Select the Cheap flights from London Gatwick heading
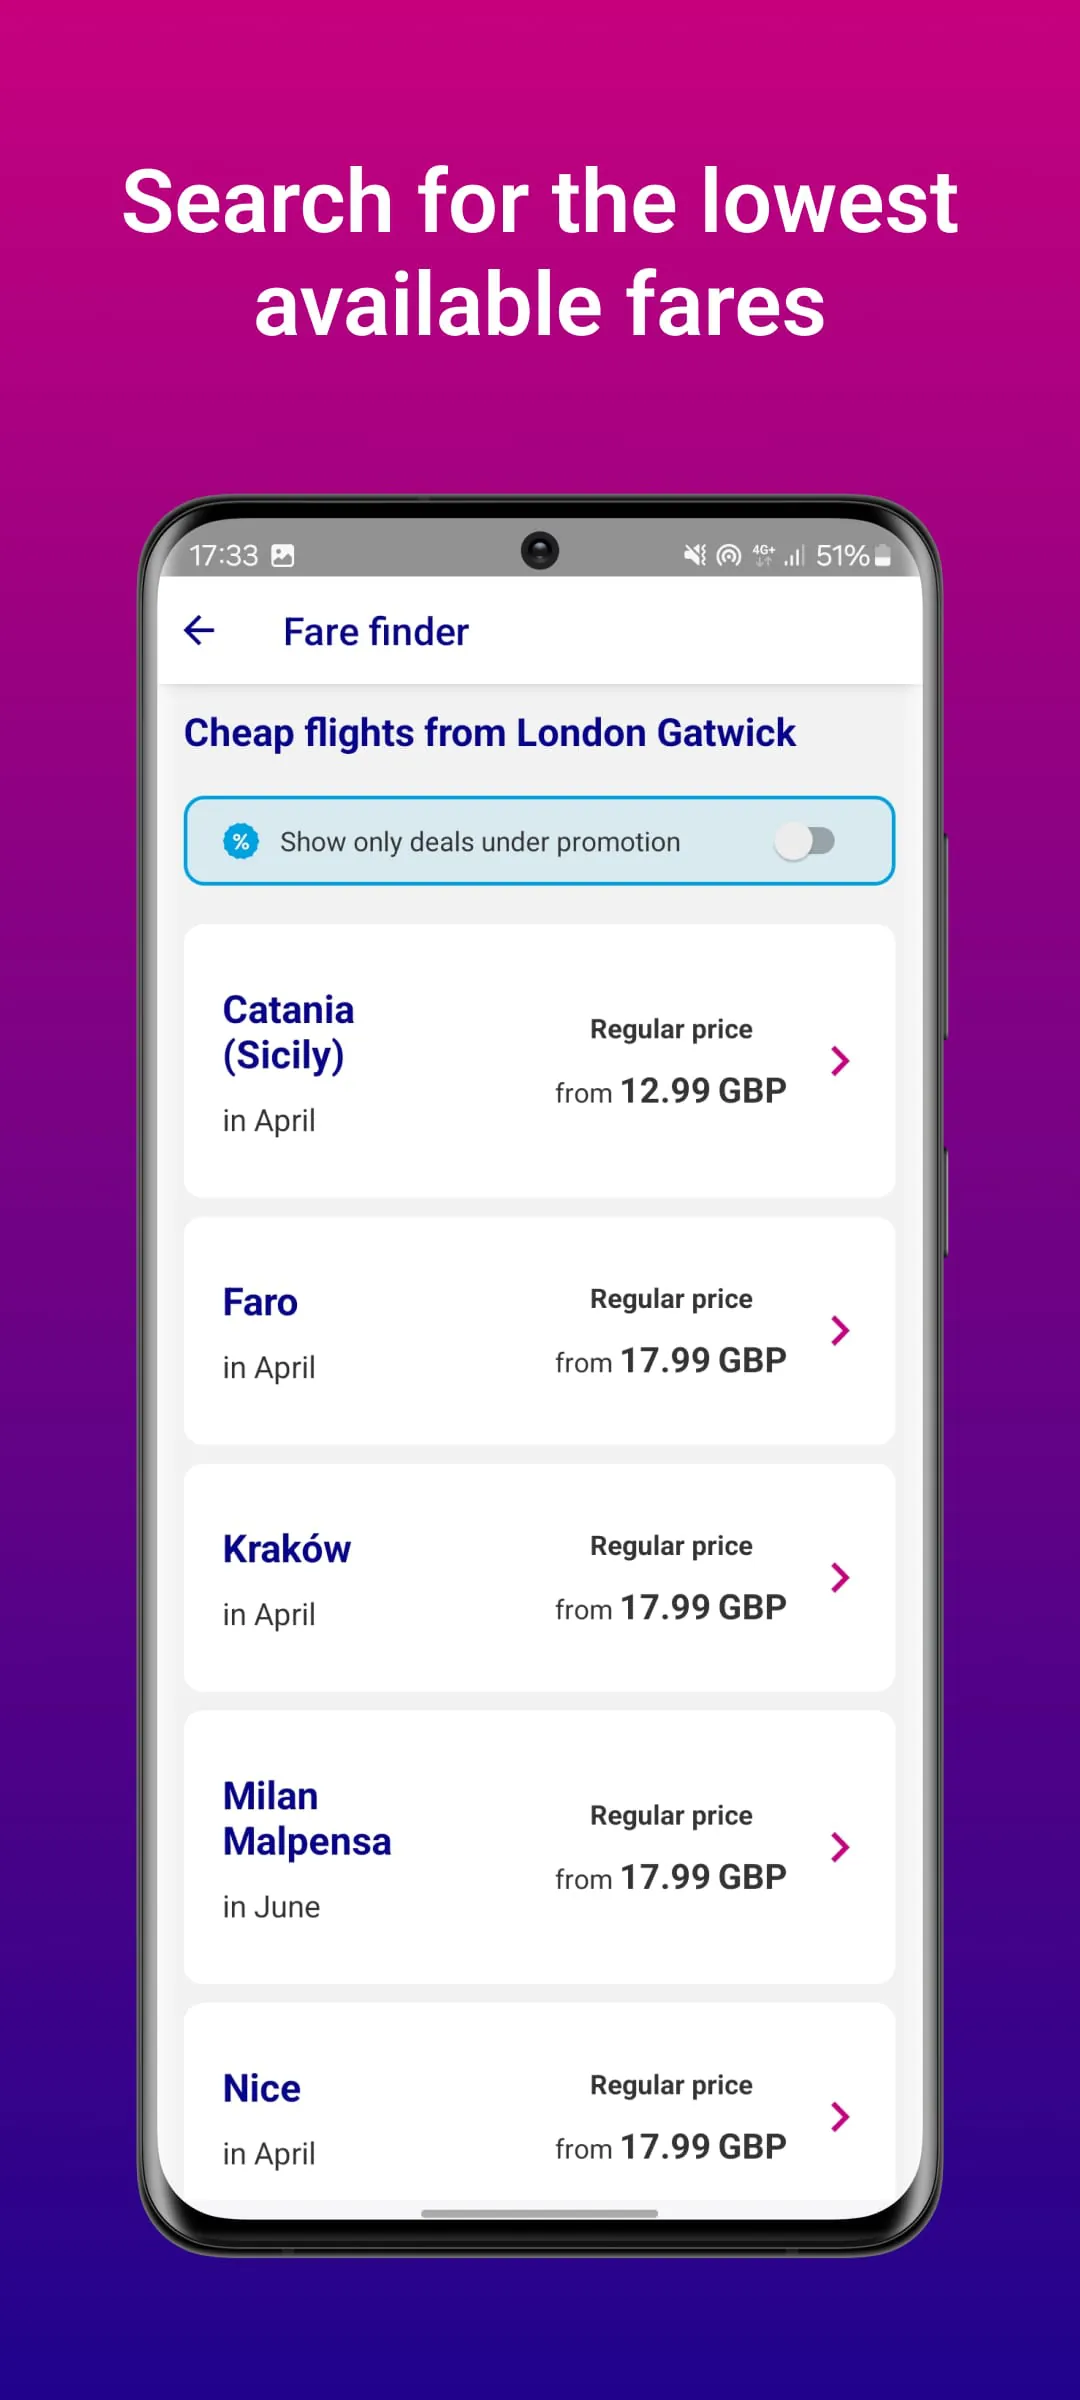The image size is (1080, 2400). pyautogui.click(x=489, y=732)
